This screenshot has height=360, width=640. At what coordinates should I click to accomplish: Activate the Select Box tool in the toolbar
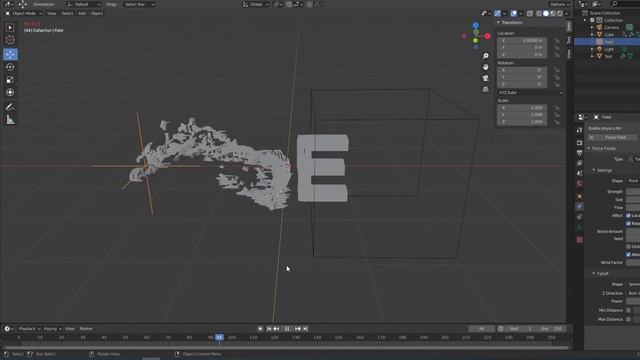(10, 27)
